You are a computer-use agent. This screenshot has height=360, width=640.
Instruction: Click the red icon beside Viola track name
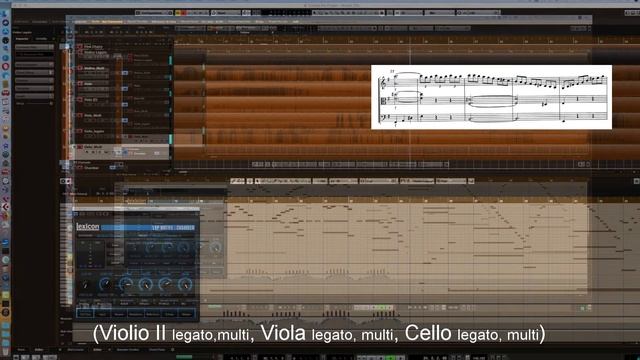pyautogui.click(x=80, y=84)
